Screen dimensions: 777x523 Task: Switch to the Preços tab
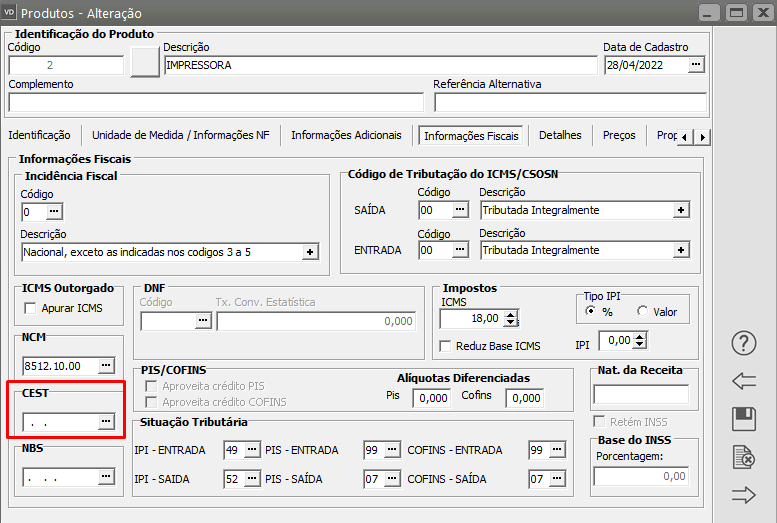618,135
